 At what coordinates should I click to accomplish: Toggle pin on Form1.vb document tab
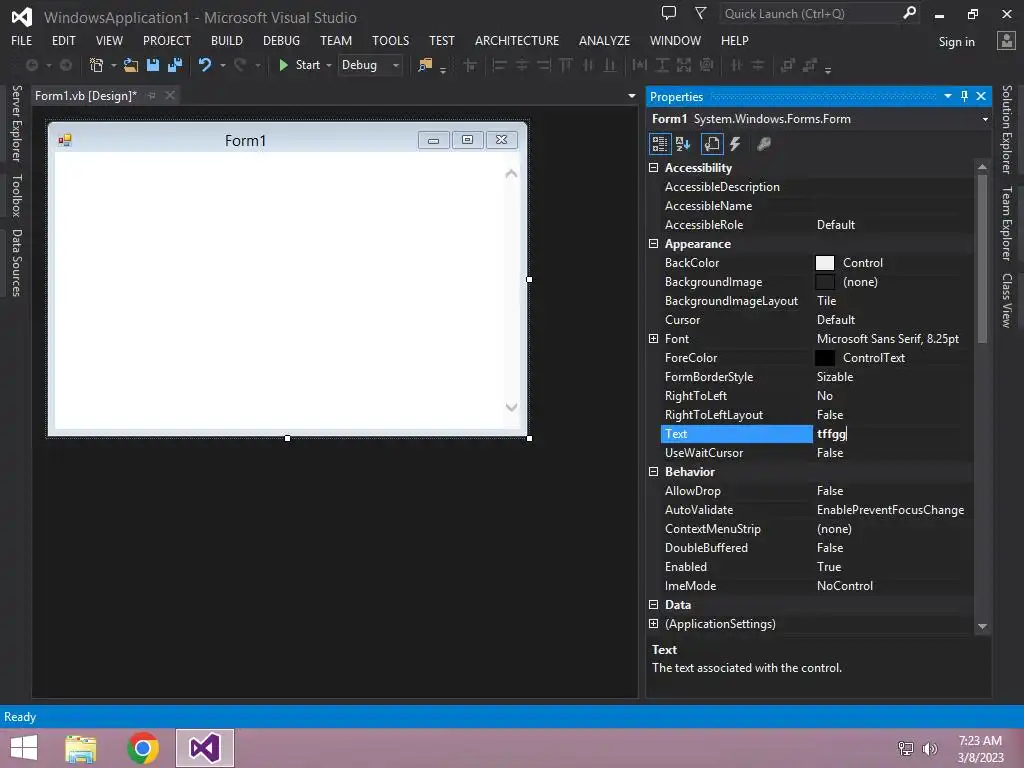coord(152,95)
